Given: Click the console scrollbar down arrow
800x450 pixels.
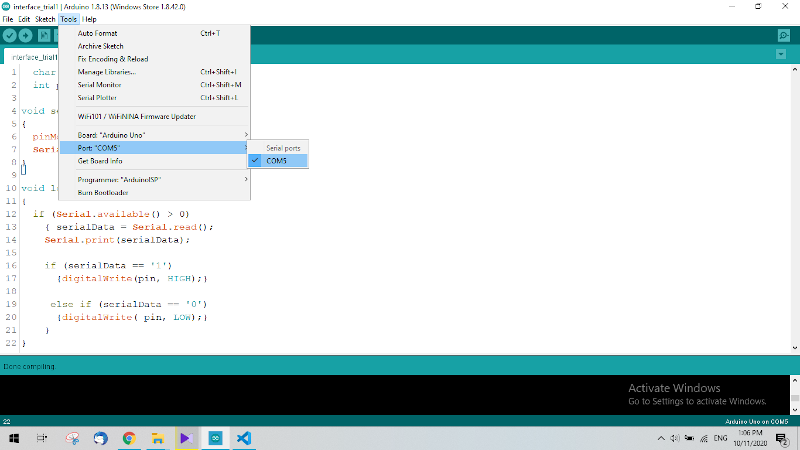Looking at the screenshot, I should point(795,410).
